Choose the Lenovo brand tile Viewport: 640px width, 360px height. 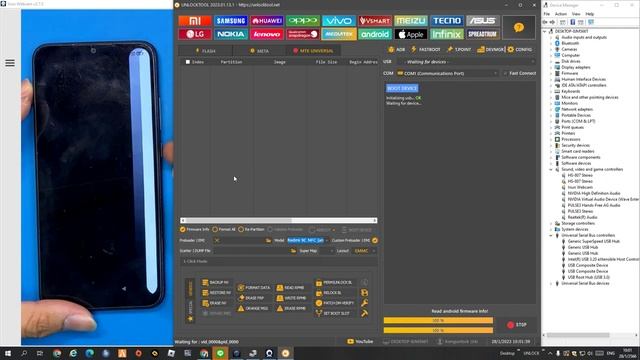(x=267, y=34)
